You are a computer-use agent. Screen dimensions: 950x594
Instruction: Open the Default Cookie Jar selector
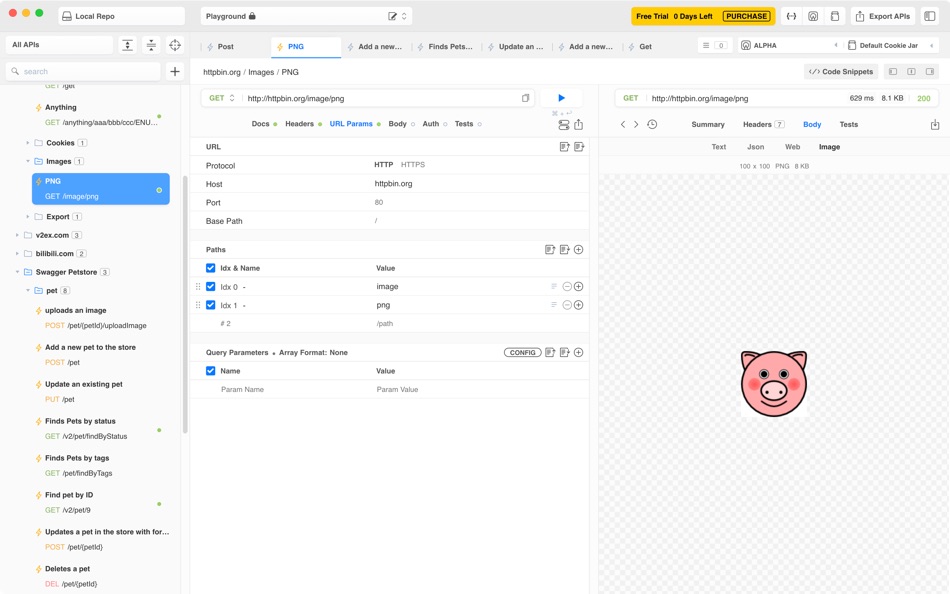(x=888, y=44)
